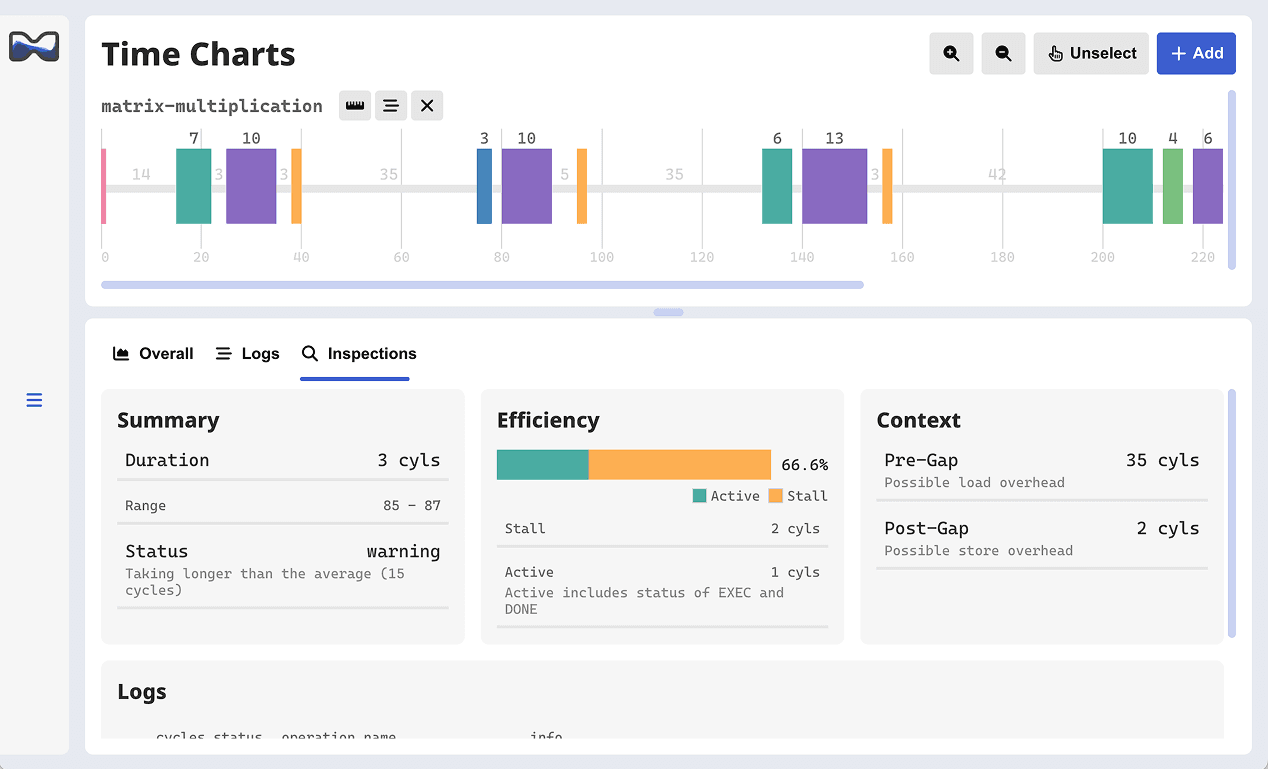Expand the chart panel via the resize handle
This screenshot has width=1268, height=769.
pos(668,312)
